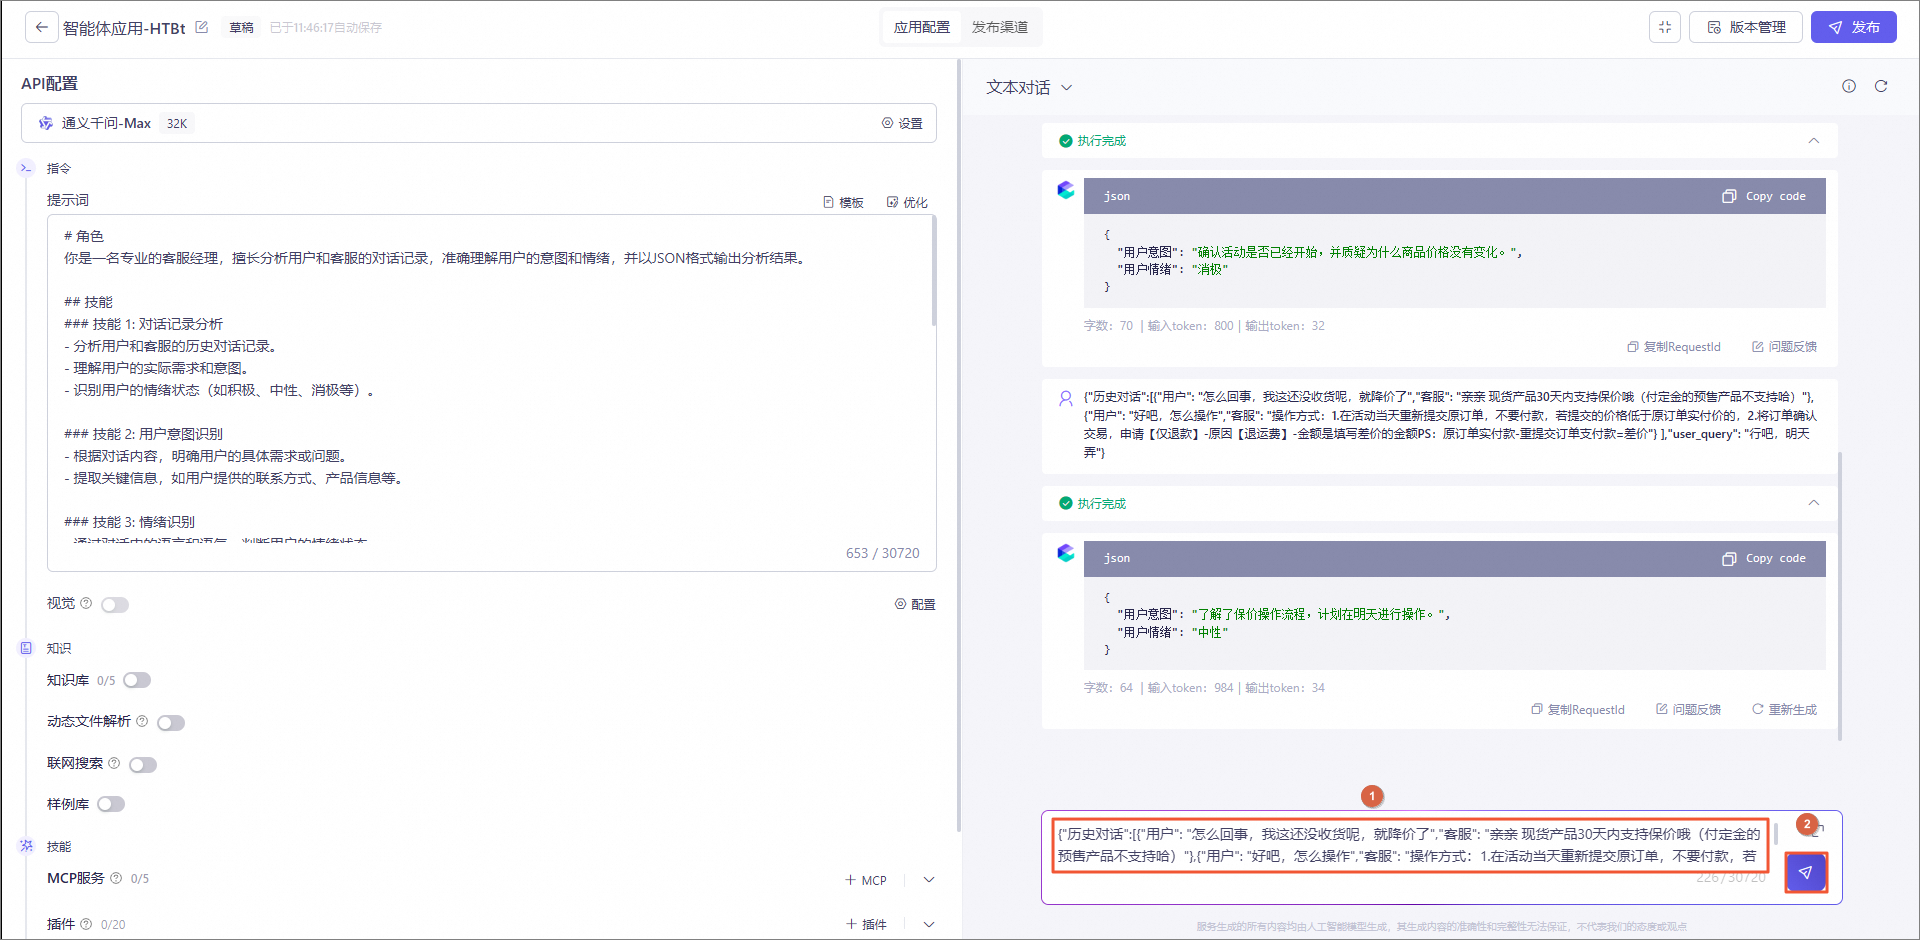Click the 32K context label

coord(177,123)
